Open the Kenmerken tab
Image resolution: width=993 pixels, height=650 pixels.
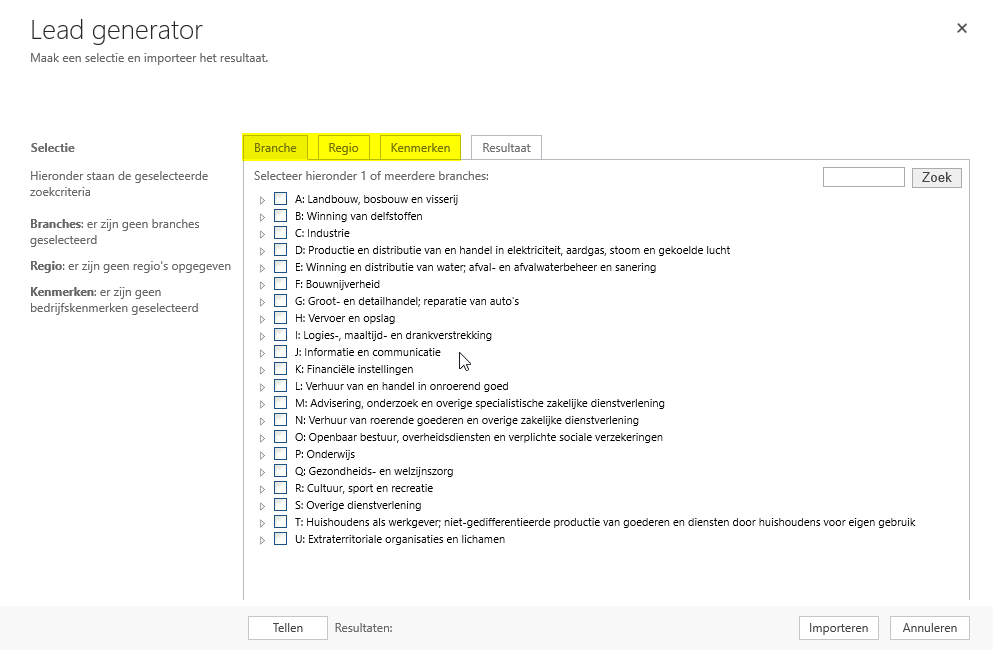[420, 148]
